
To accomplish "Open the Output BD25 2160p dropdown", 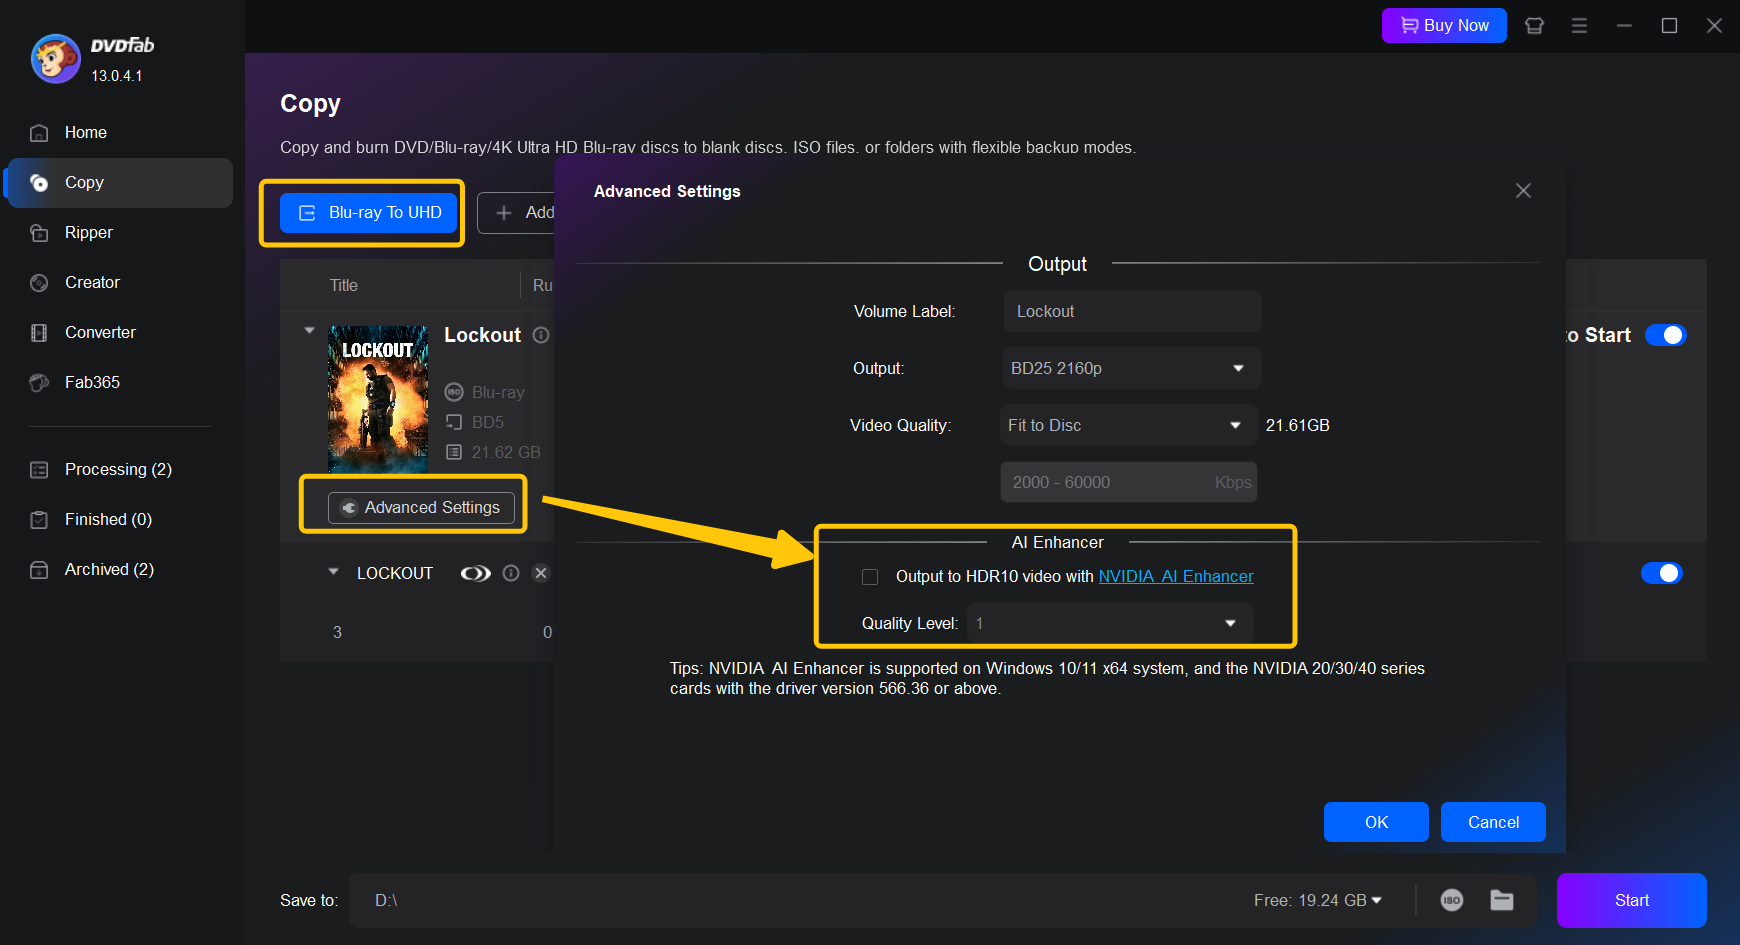I will click(x=1131, y=368).
